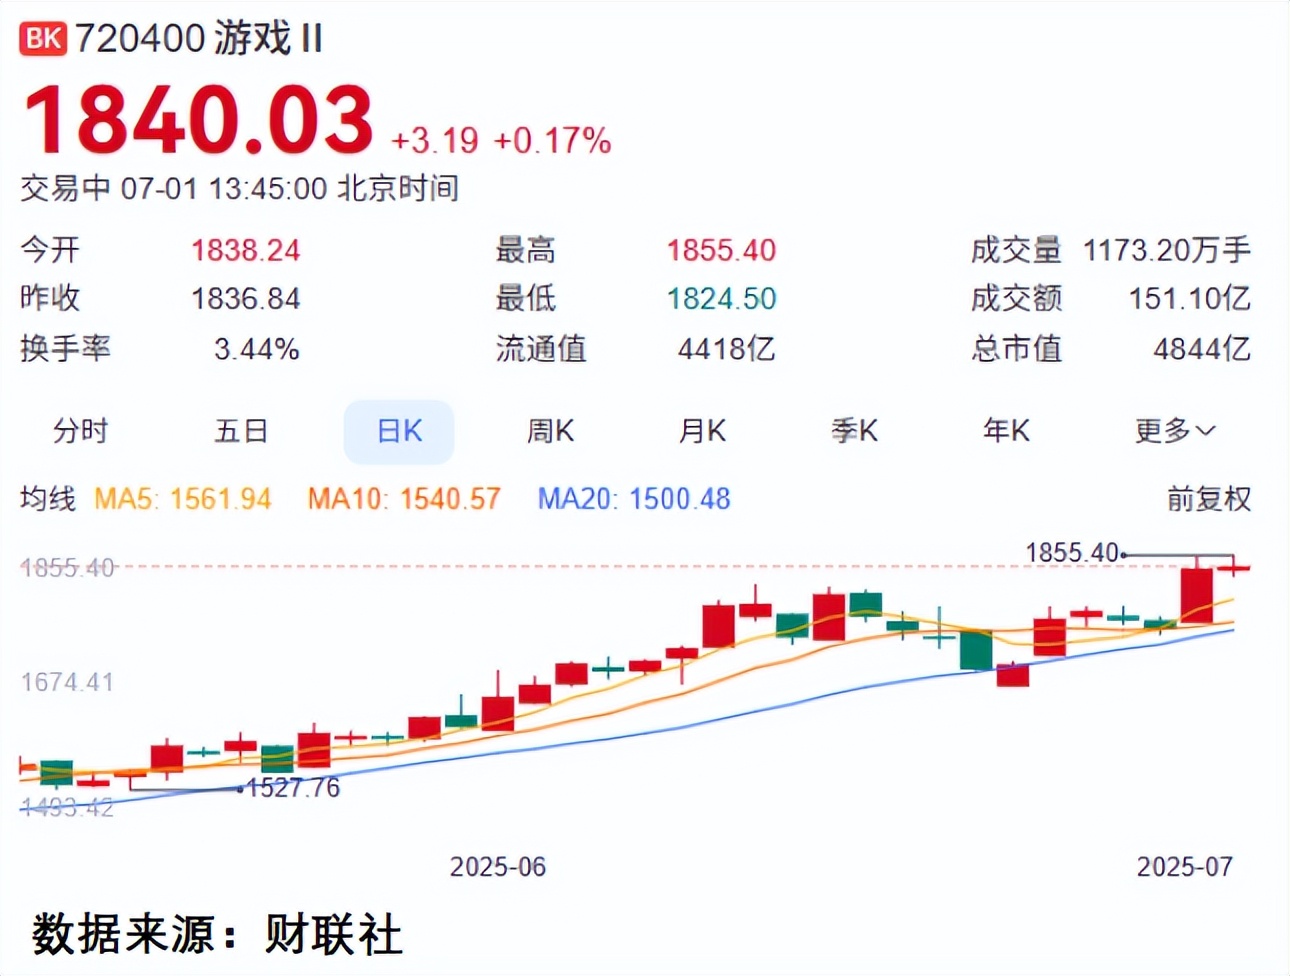1290x976 pixels.
Task: Click the +0.17% percent change
Action: click(x=553, y=141)
